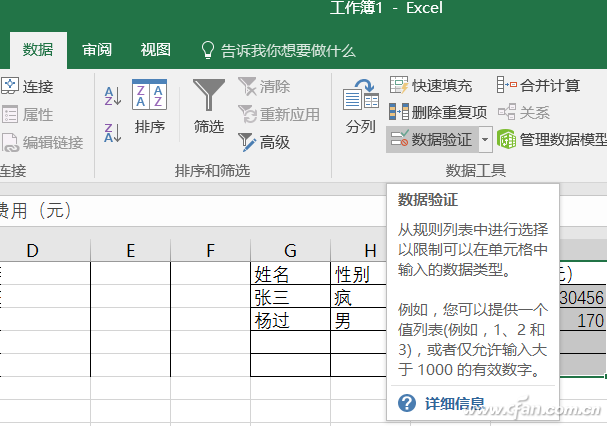The image size is (607, 426).
Task: Click Advanced filter (高级) button
Action: (x=264, y=142)
